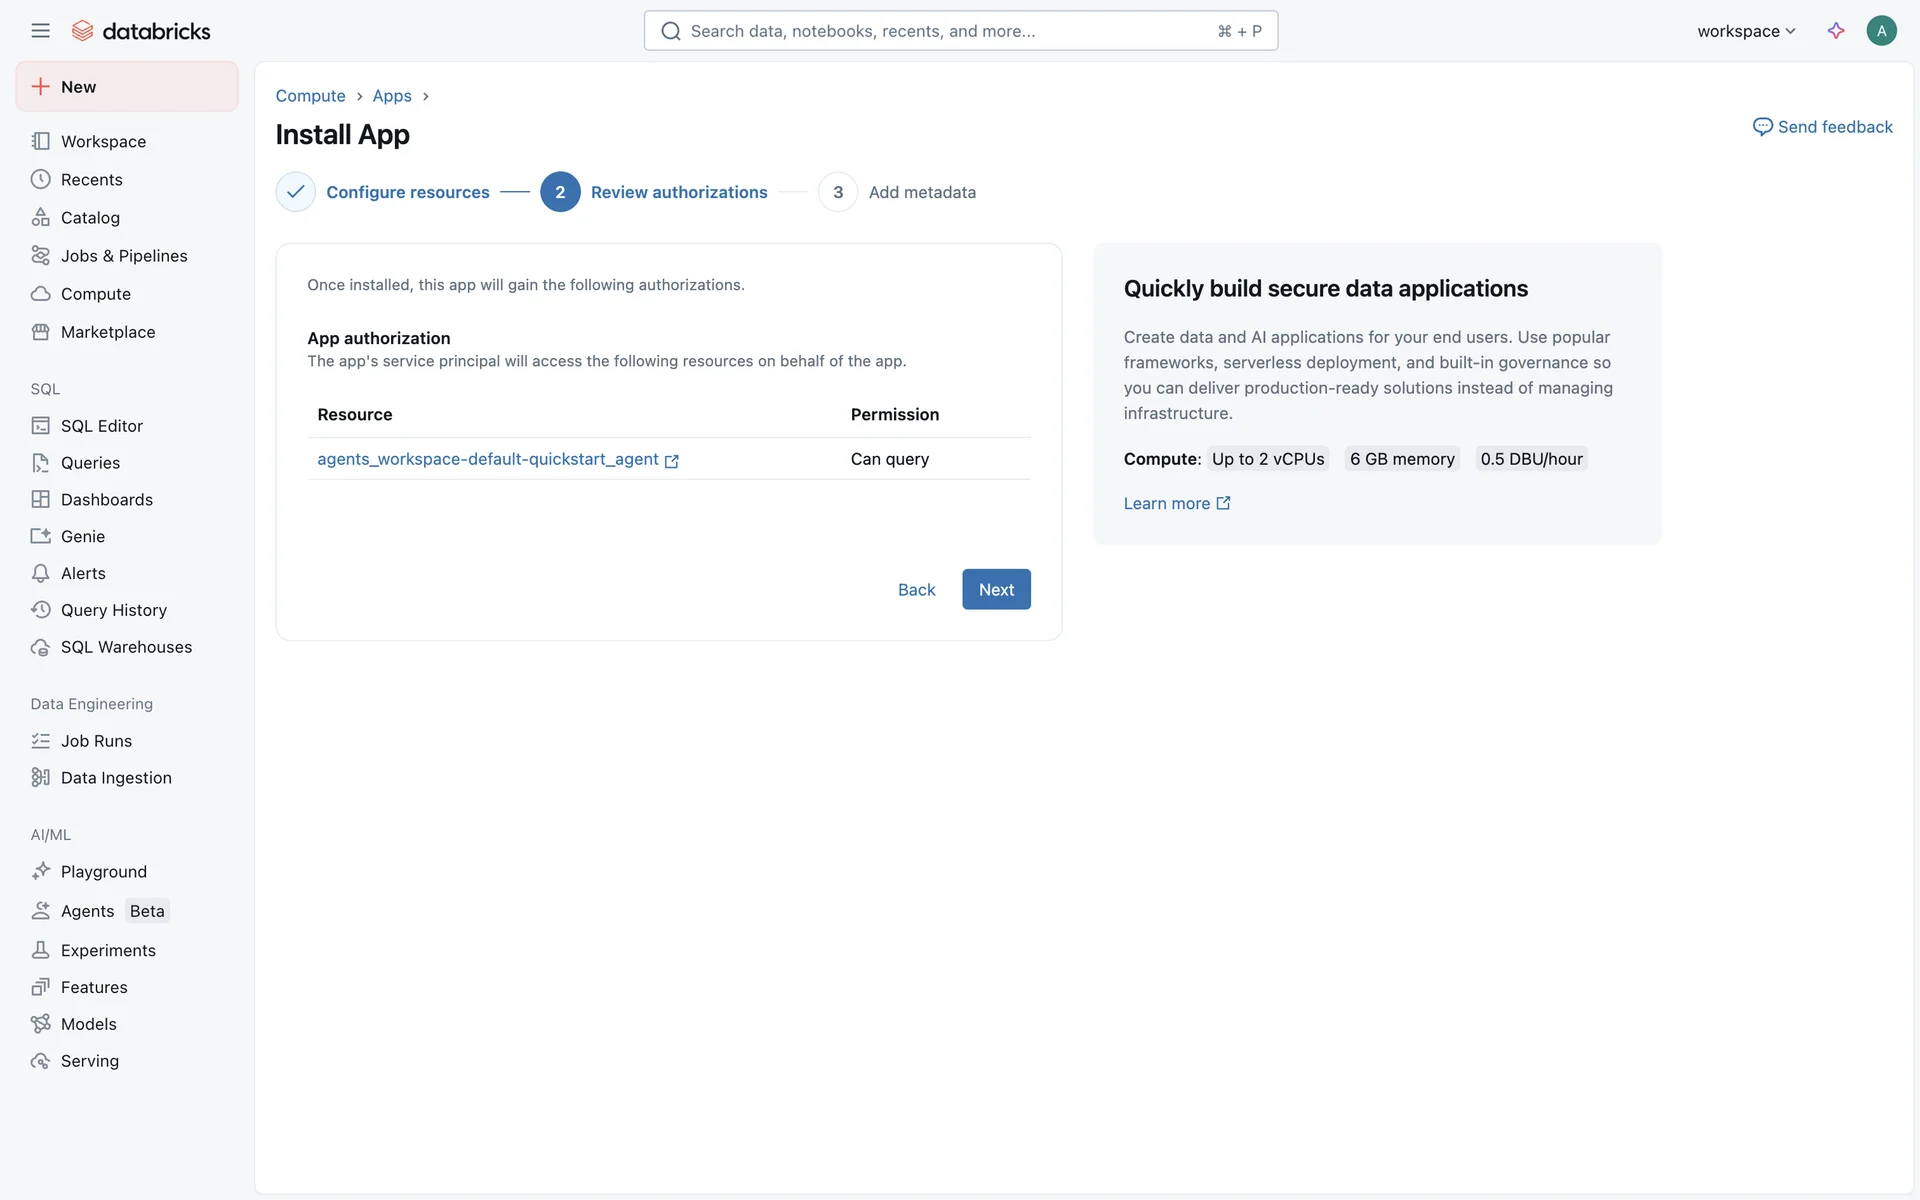Open the Databricks Assistant sparkle icon

(x=1835, y=31)
